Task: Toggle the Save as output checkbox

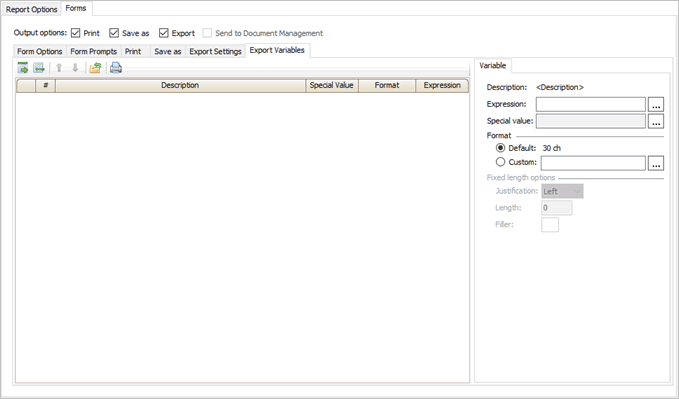Action: click(114, 33)
